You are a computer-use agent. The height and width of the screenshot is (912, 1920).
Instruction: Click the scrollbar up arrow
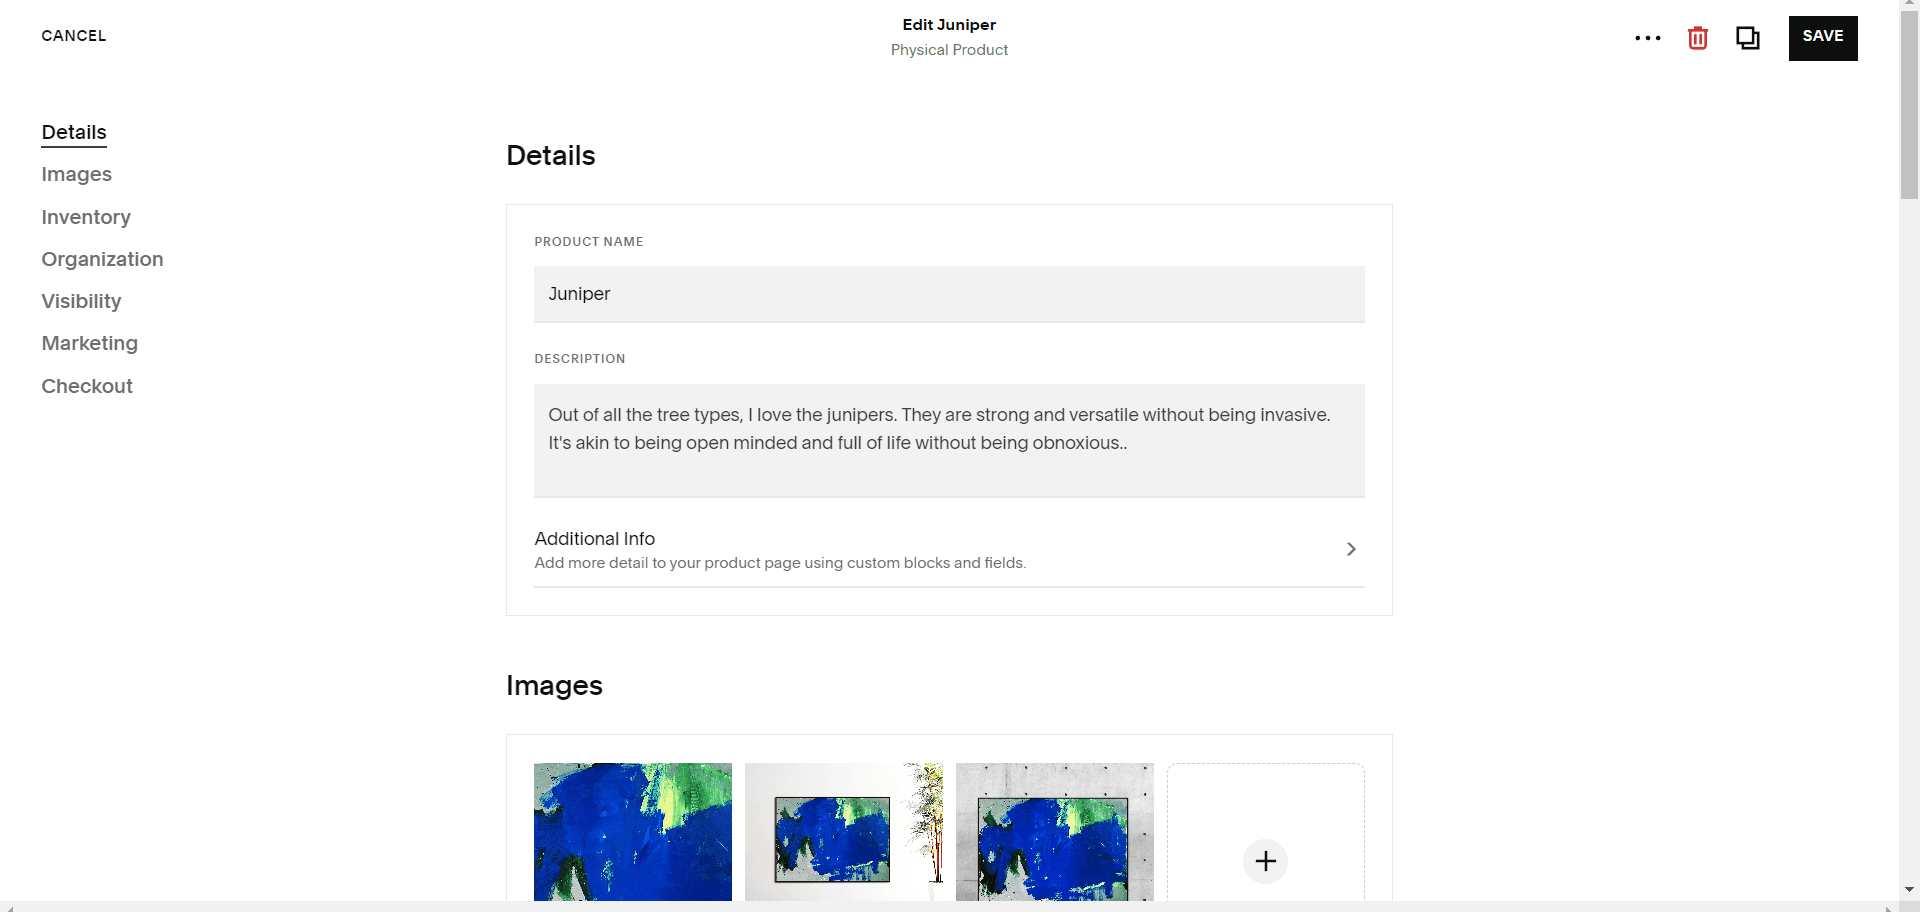(1910, 5)
